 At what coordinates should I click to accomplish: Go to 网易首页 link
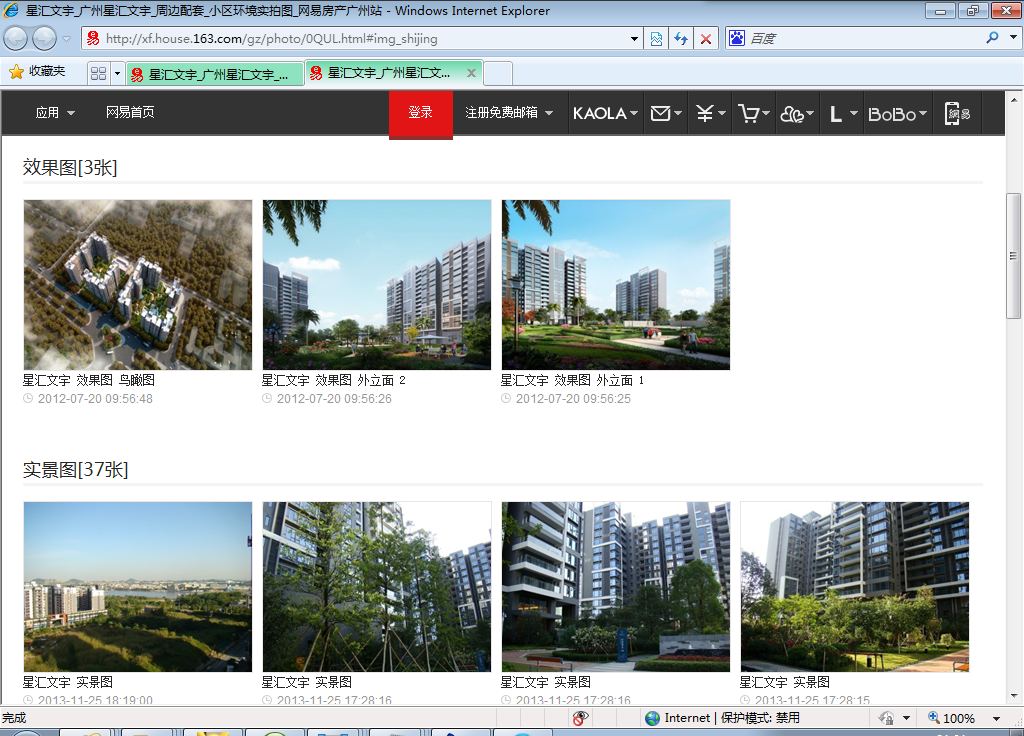click(x=130, y=113)
